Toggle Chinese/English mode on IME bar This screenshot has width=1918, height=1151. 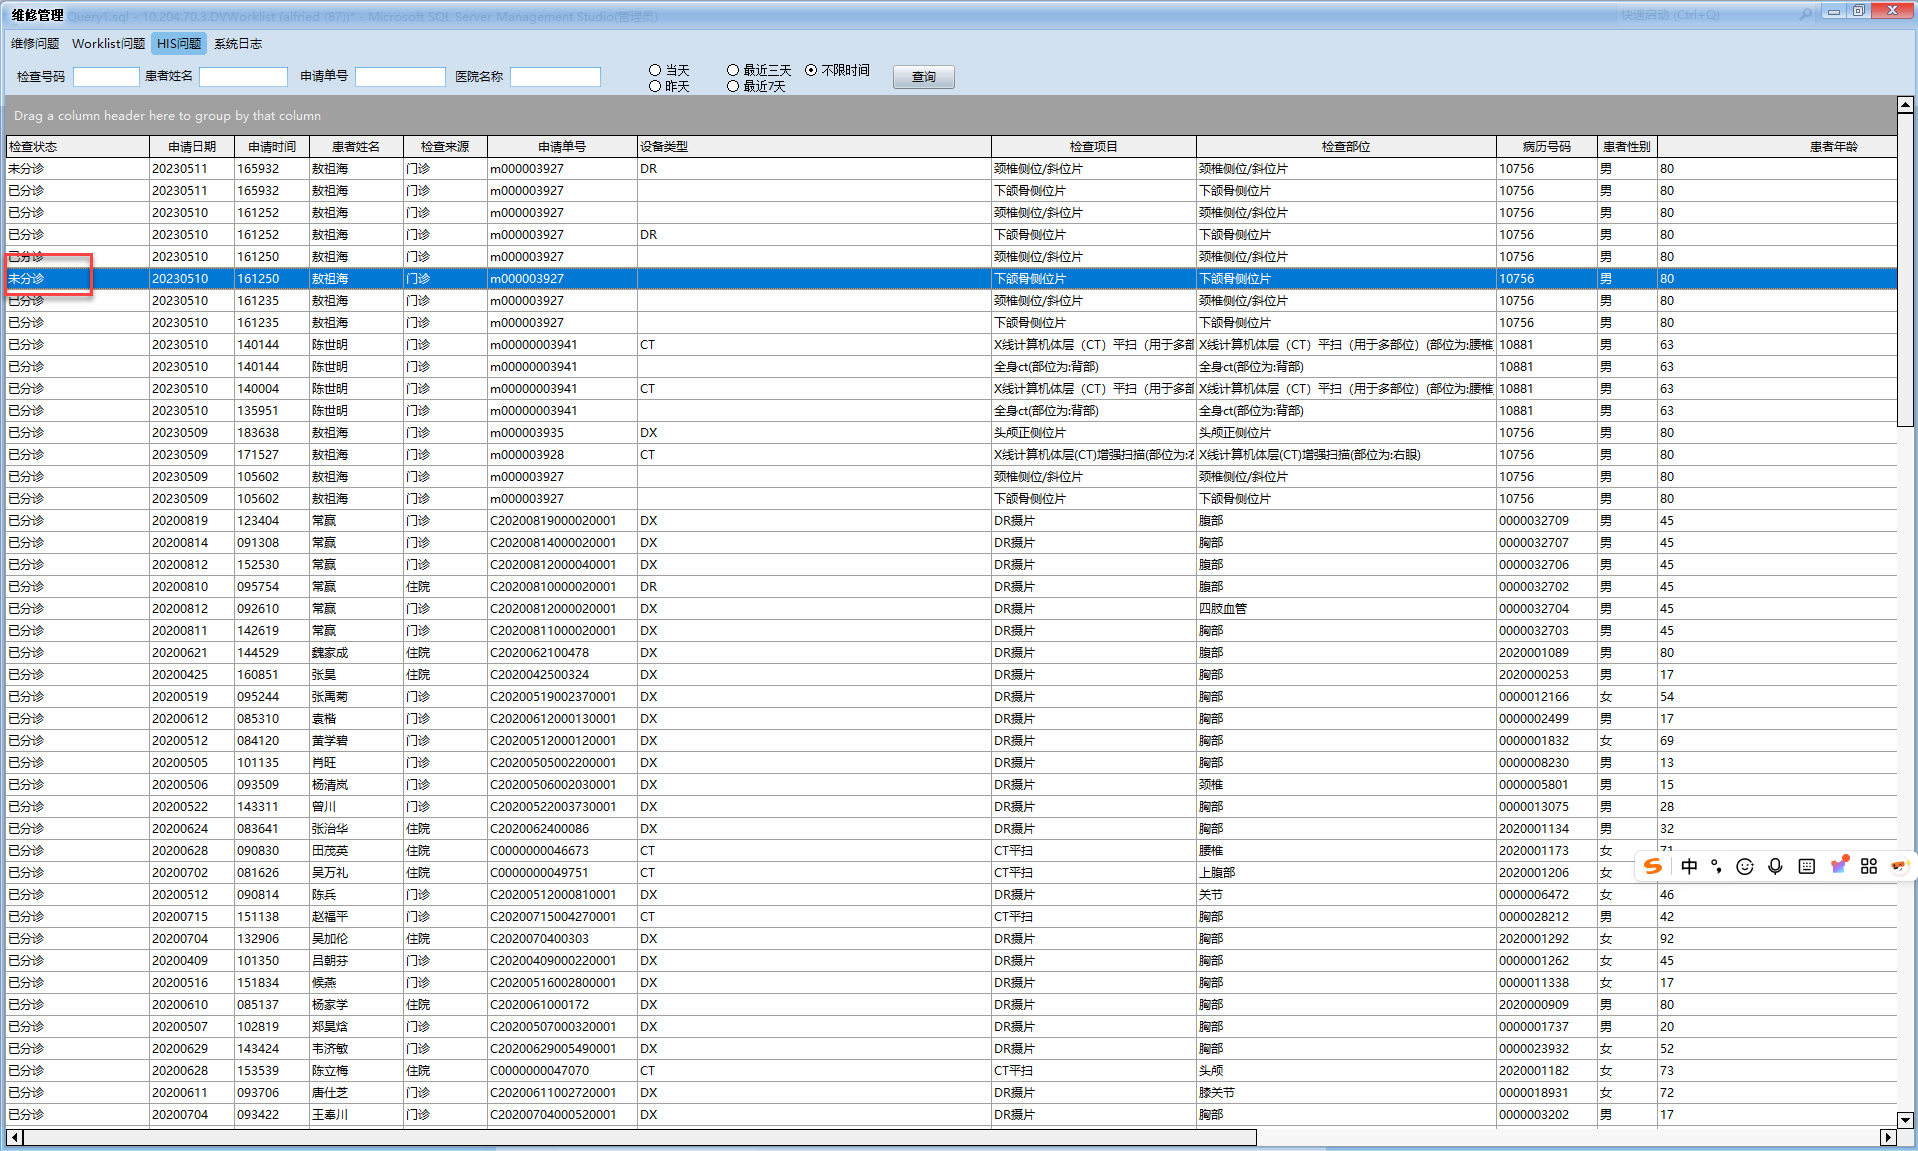click(x=1689, y=866)
